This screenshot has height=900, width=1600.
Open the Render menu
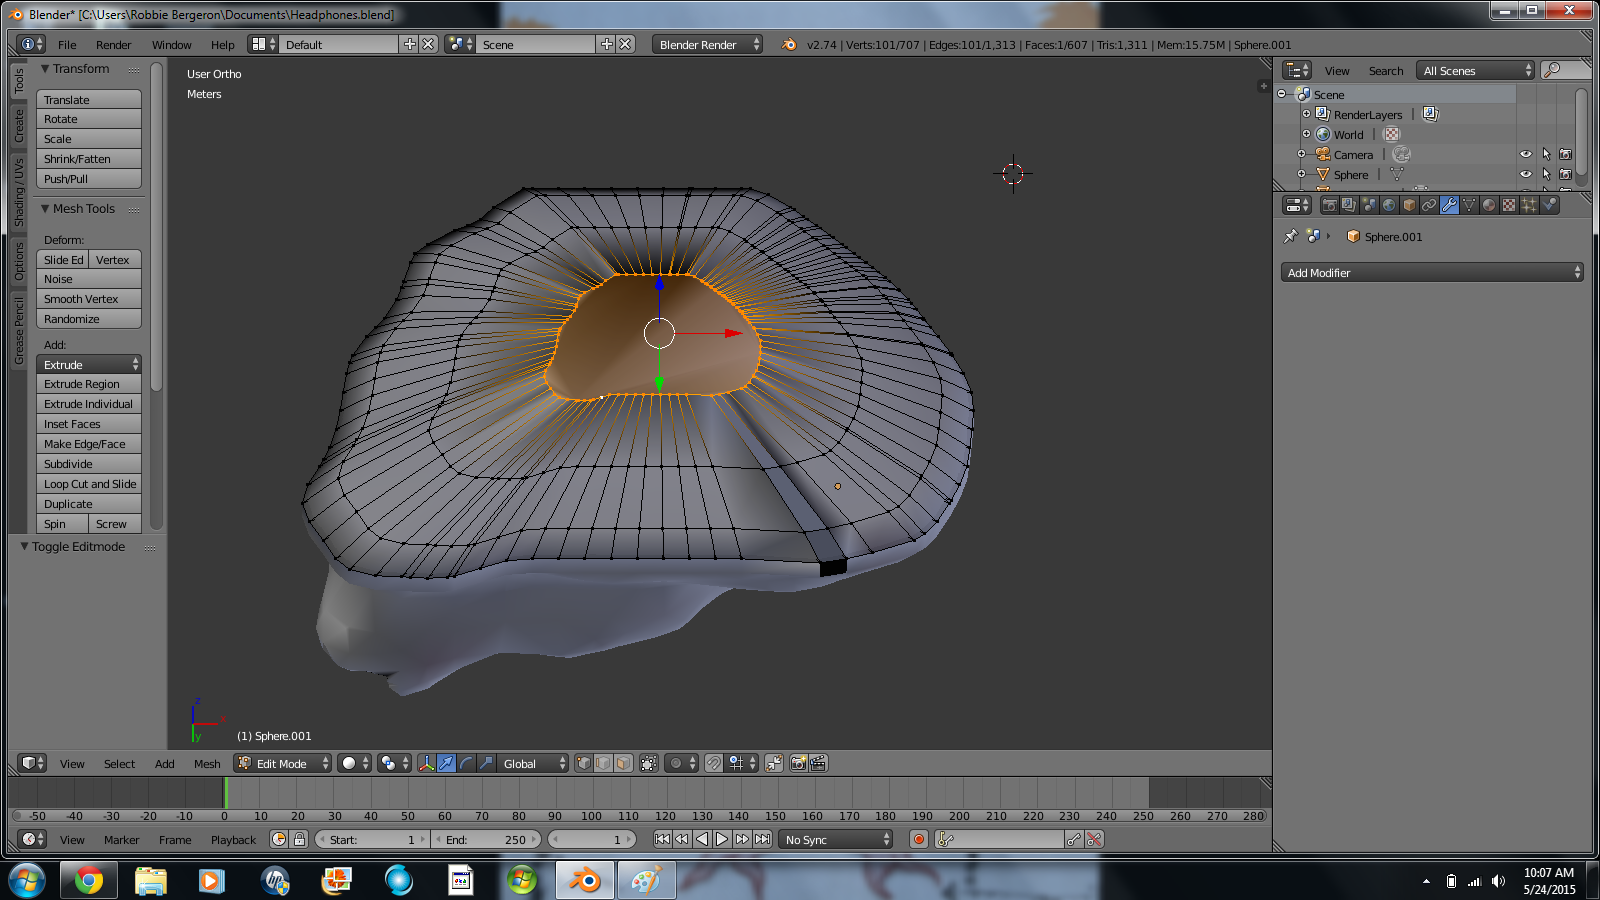(x=114, y=44)
